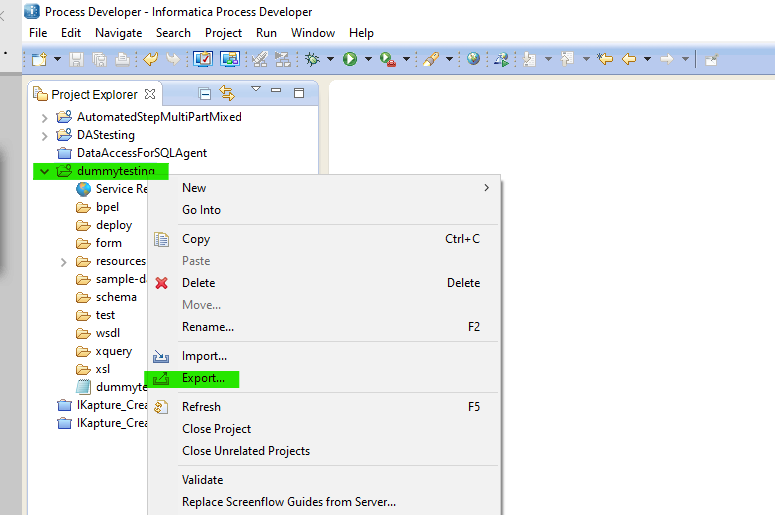Expand the AutomatedStepMultiPartMixed project

click(x=44, y=118)
